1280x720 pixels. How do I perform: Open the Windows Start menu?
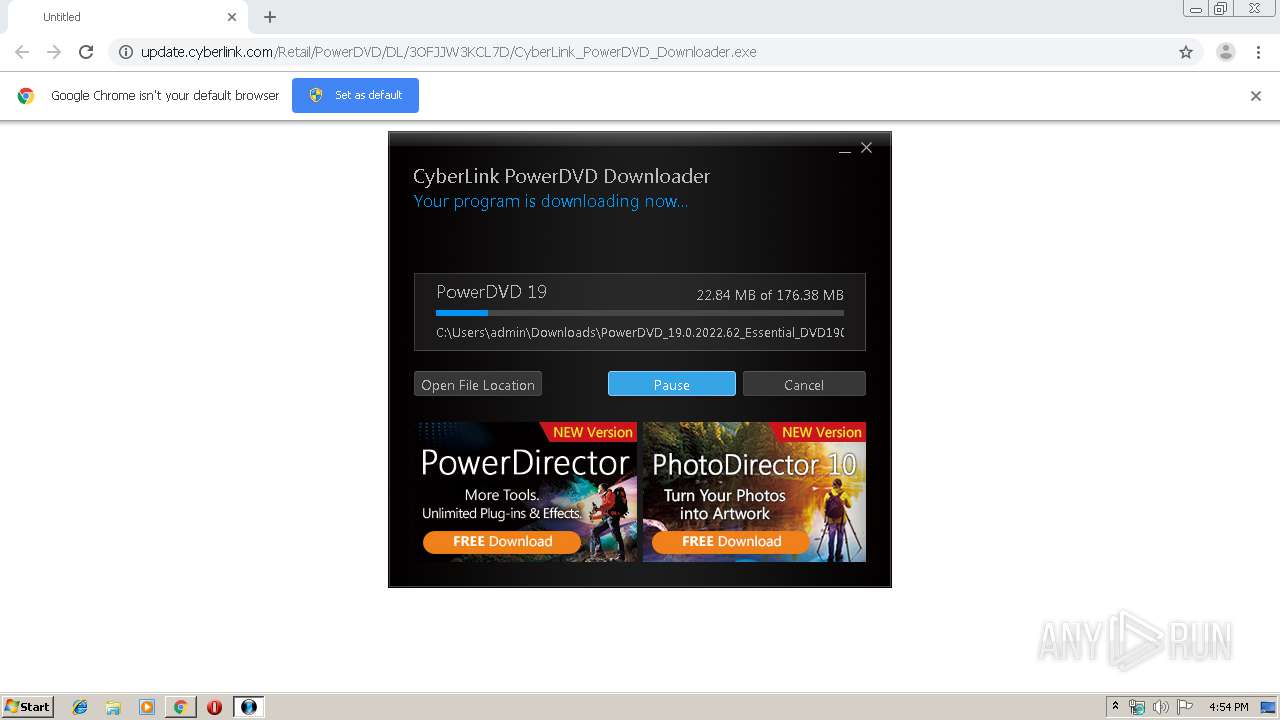(x=28, y=707)
